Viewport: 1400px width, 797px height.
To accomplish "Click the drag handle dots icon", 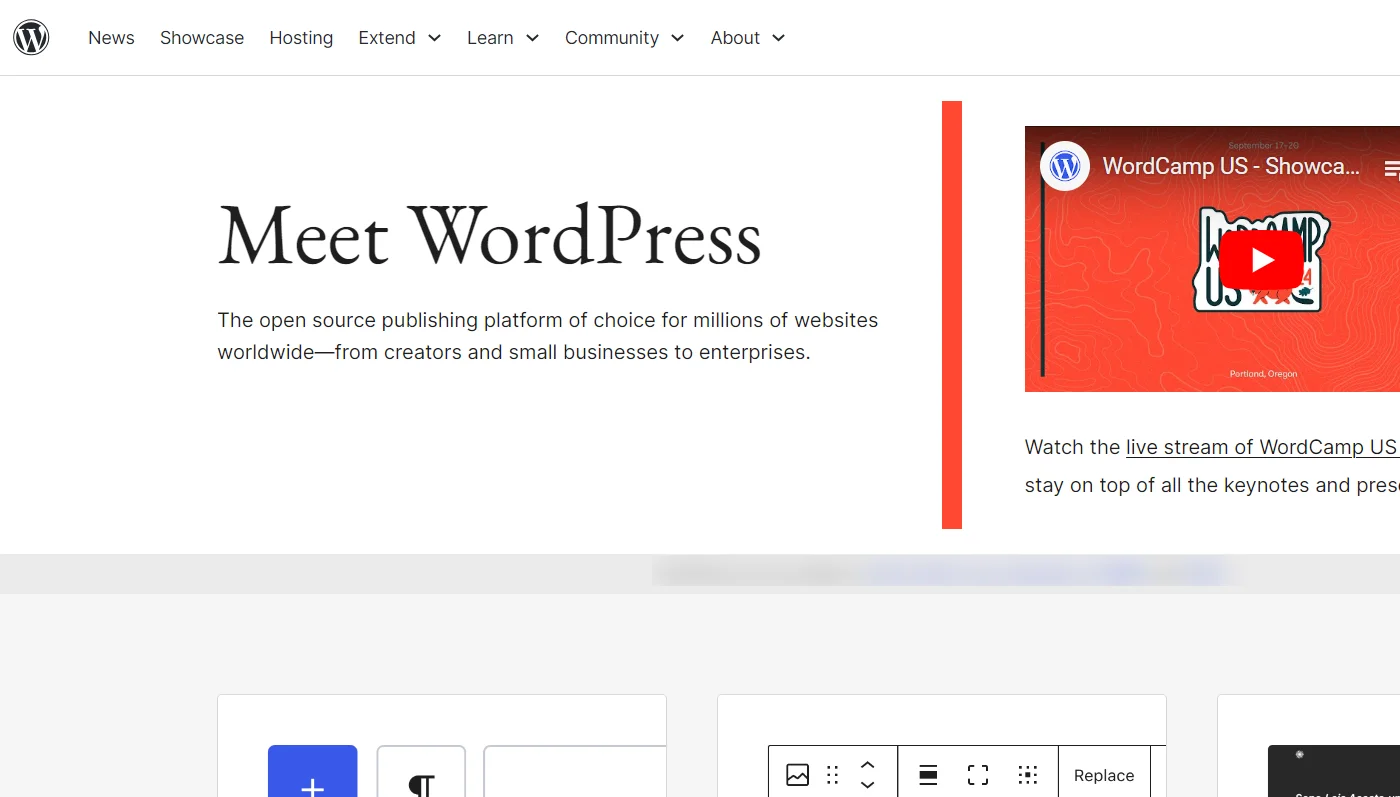I will (832, 775).
